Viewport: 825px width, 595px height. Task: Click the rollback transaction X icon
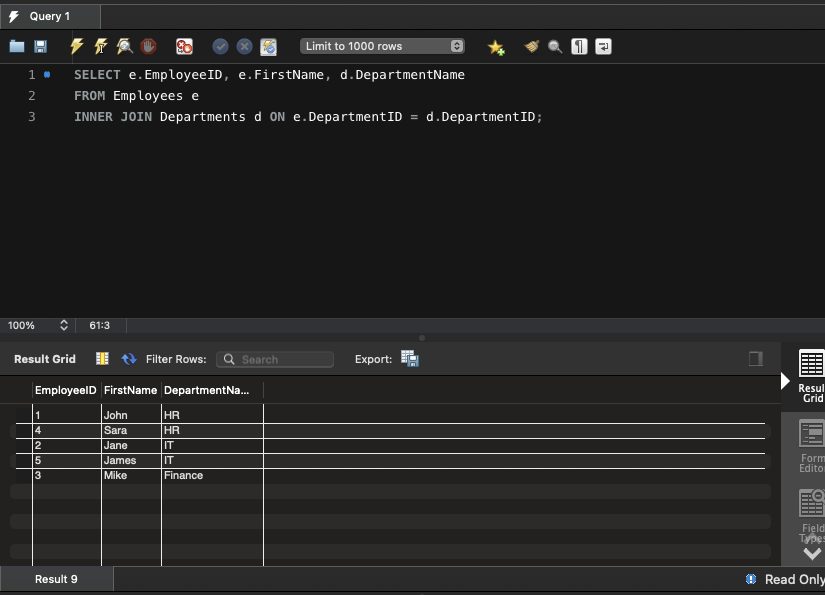tap(244, 46)
